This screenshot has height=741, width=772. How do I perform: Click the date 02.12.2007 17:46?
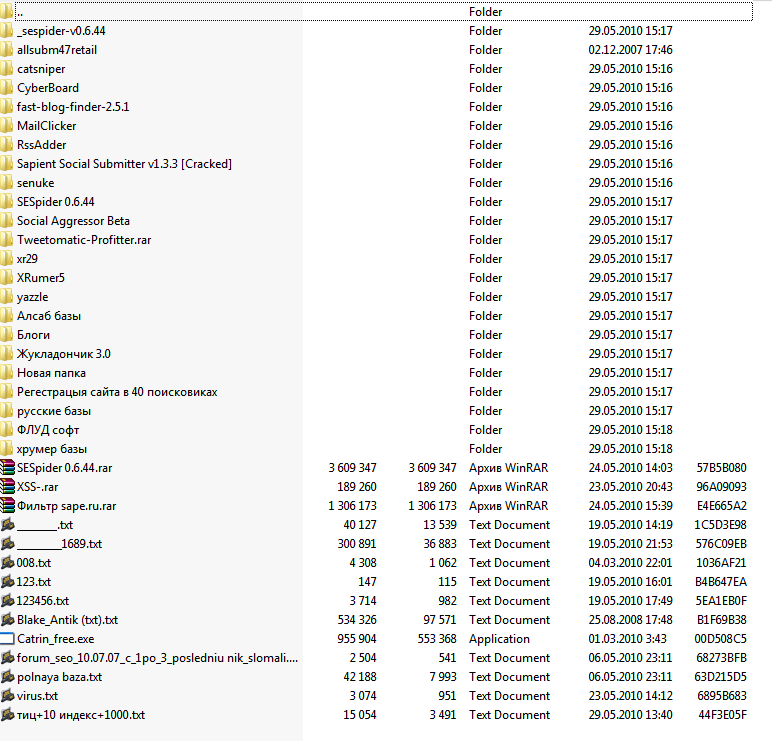click(630, 50)
